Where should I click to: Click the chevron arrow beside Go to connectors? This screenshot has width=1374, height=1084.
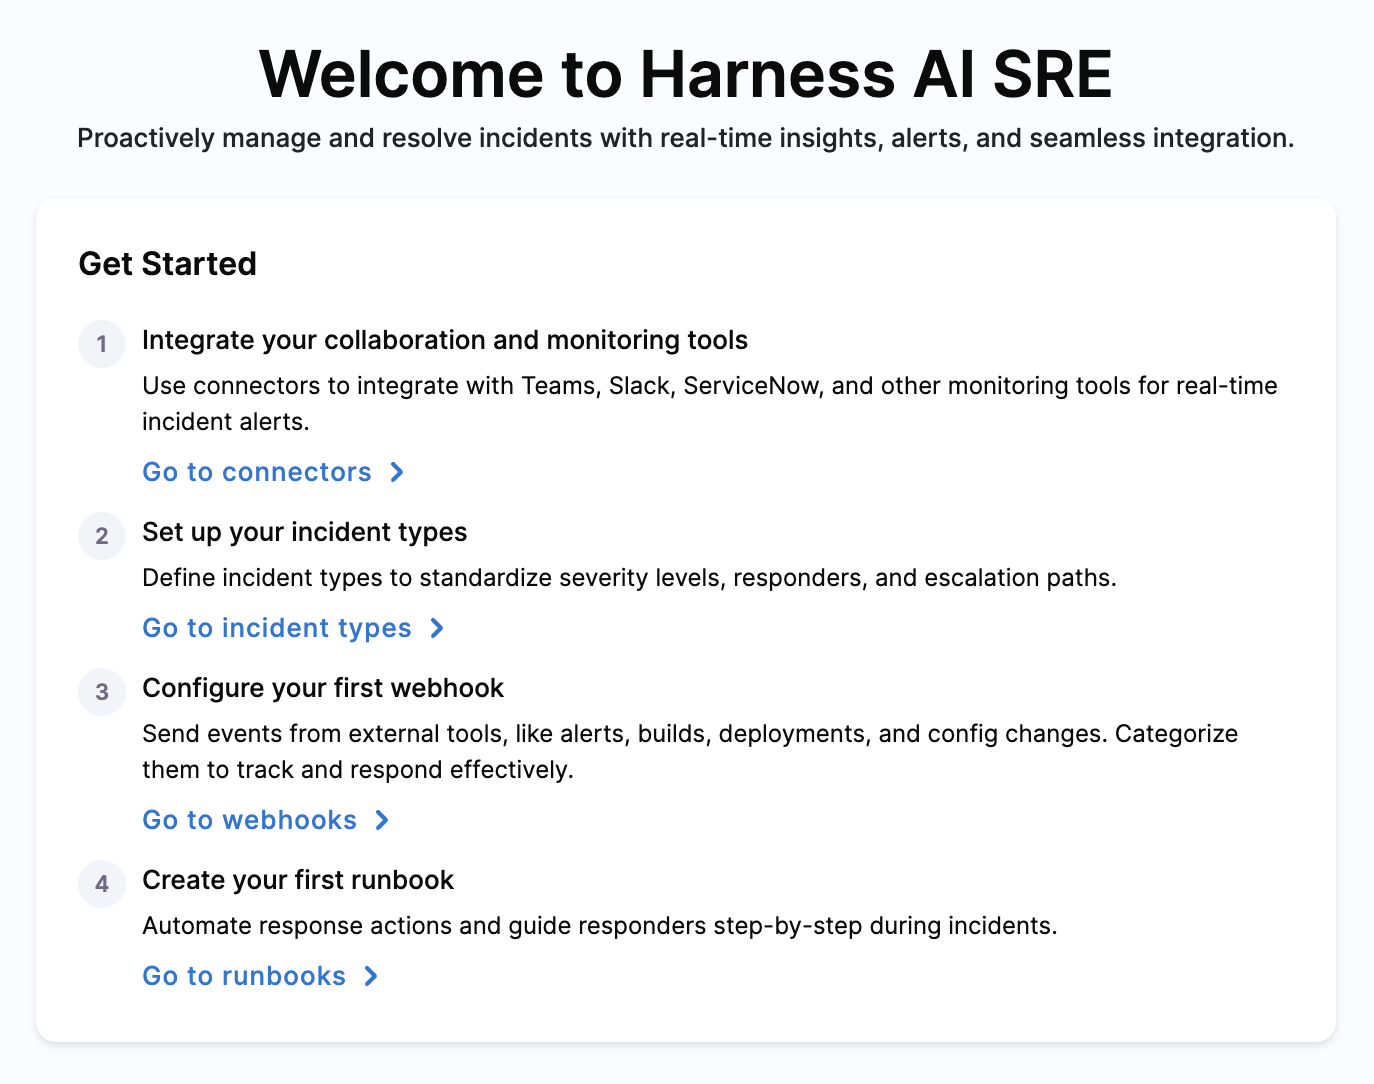[397, 472]
